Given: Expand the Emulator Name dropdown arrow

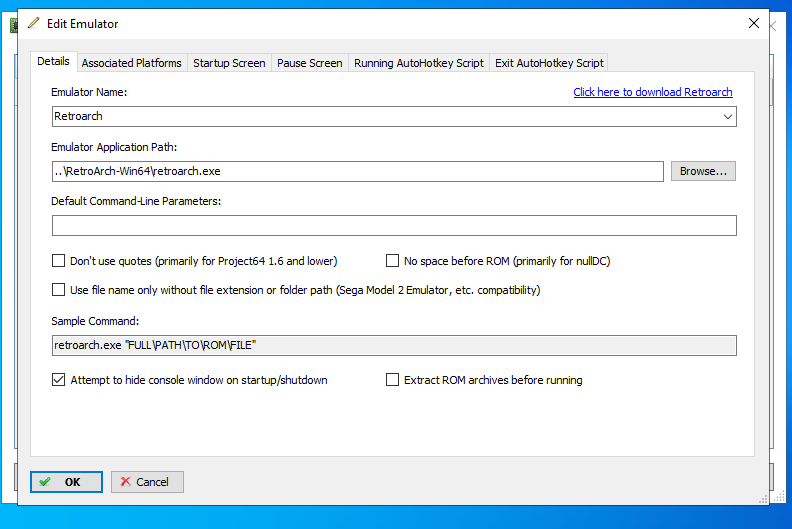Looking at the screenshot, I should pyautogui.click(x=727, y=117).
